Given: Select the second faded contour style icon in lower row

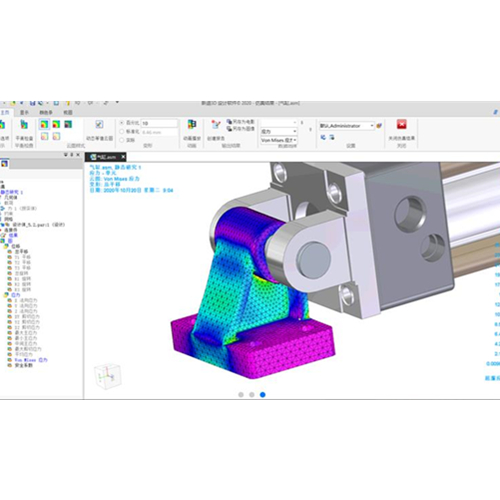Looking at the screenshot, I should pos(56,136).
